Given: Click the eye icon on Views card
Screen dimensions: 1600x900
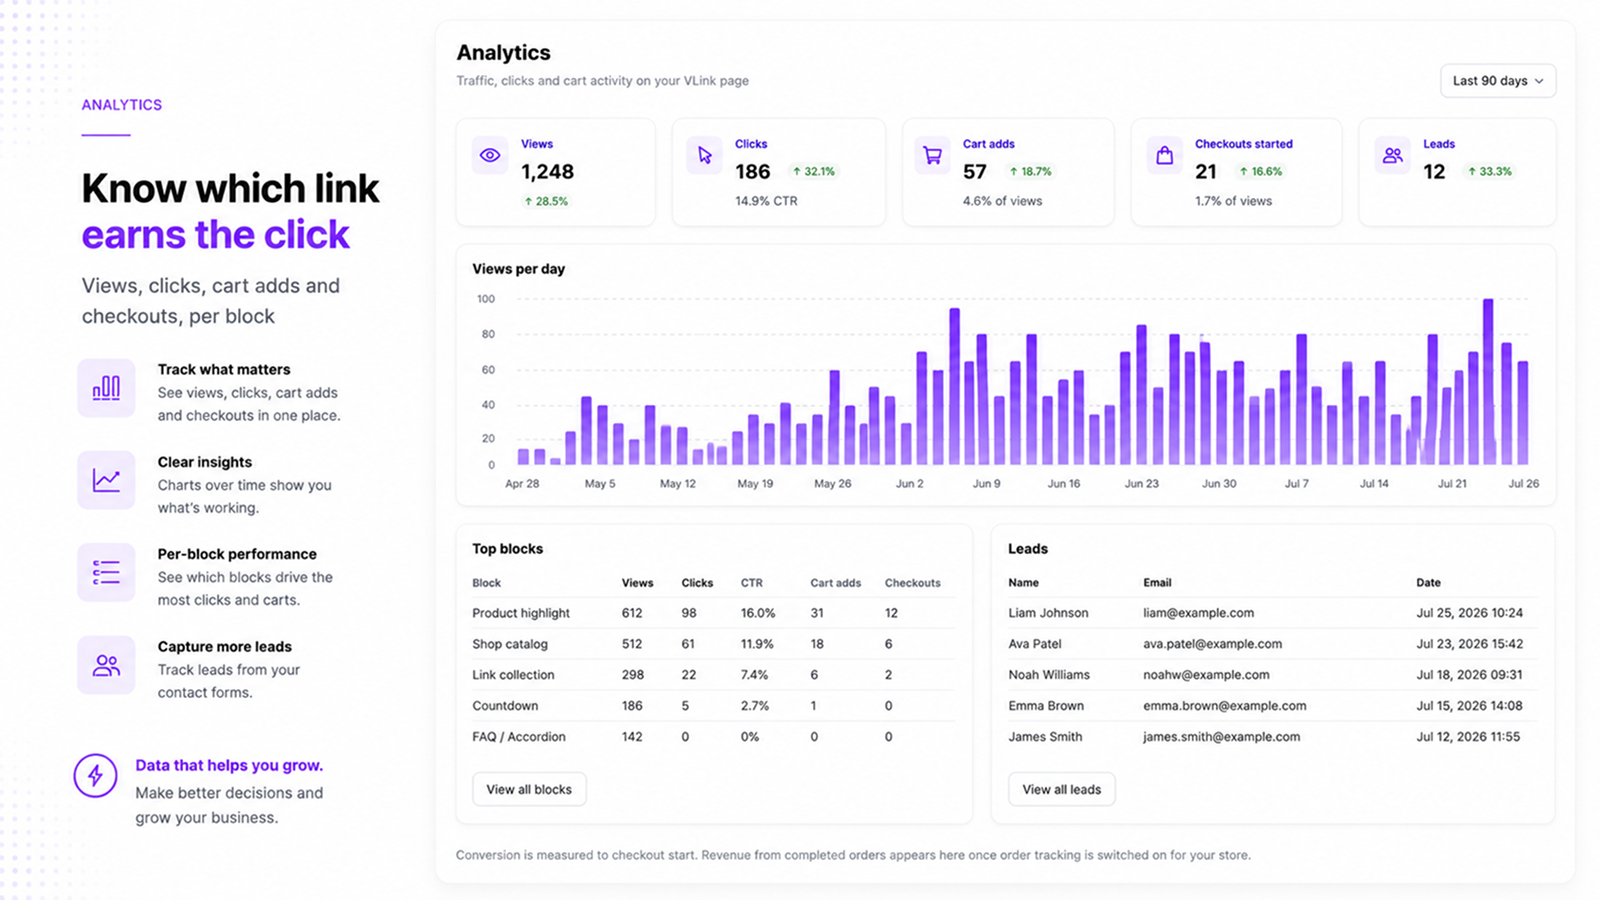Looking at the screenshot, I should 490,155.
